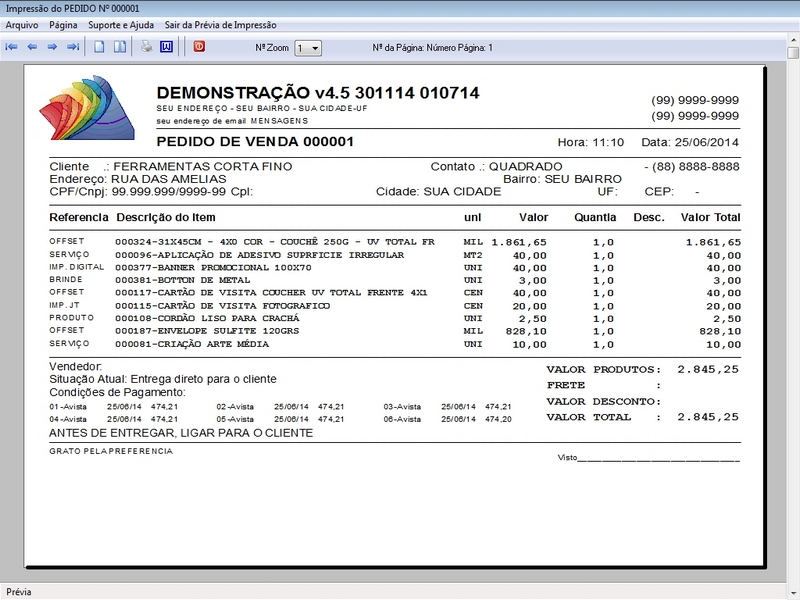Click the next page arrow

point(52,47)
